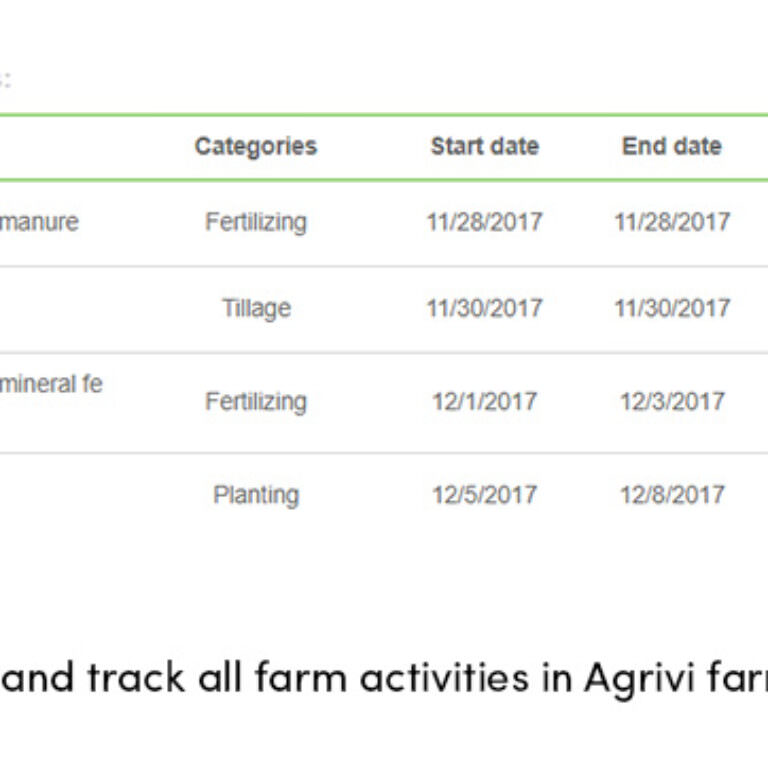Click end date 11/28/2017
768x768 pixels.
click(672, 222)
